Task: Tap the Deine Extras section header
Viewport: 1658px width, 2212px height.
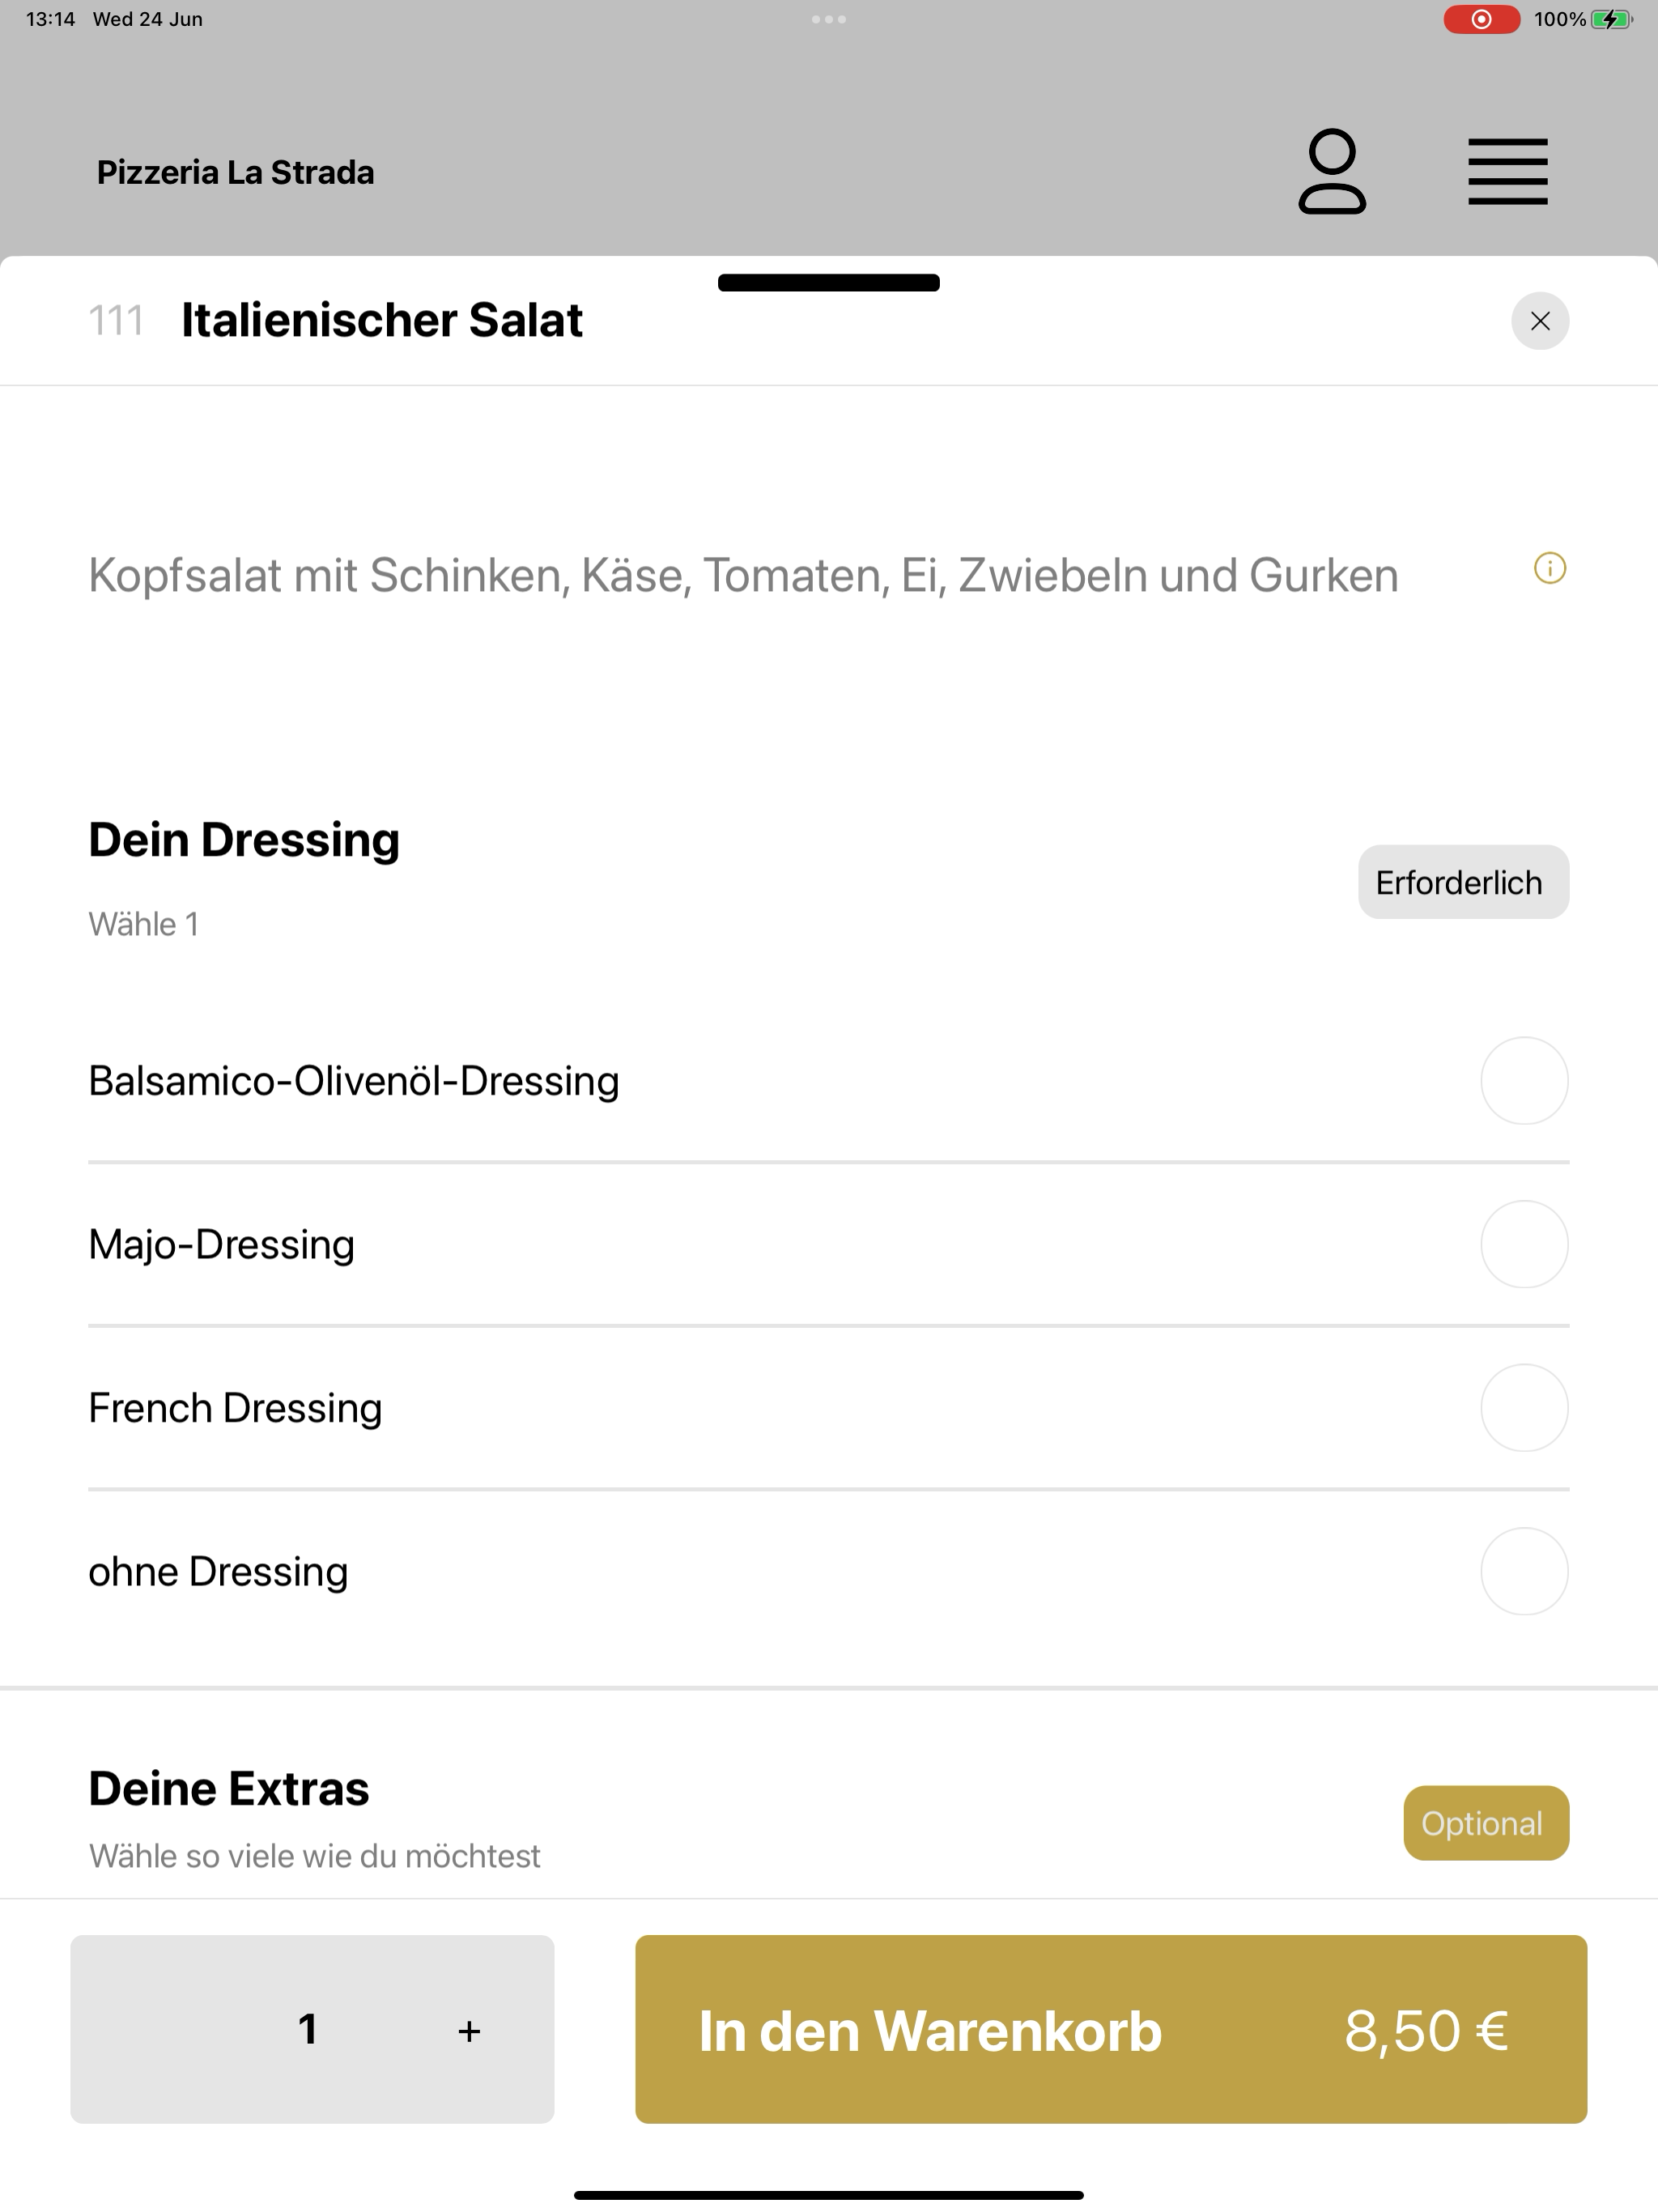Action: 229,1789
